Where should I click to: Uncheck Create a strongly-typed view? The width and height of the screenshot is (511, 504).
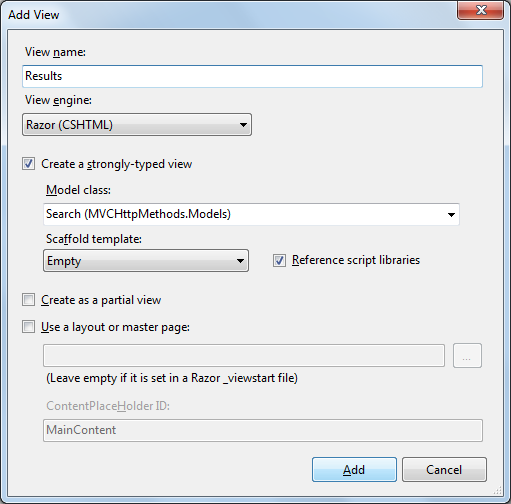click(28, 164)
